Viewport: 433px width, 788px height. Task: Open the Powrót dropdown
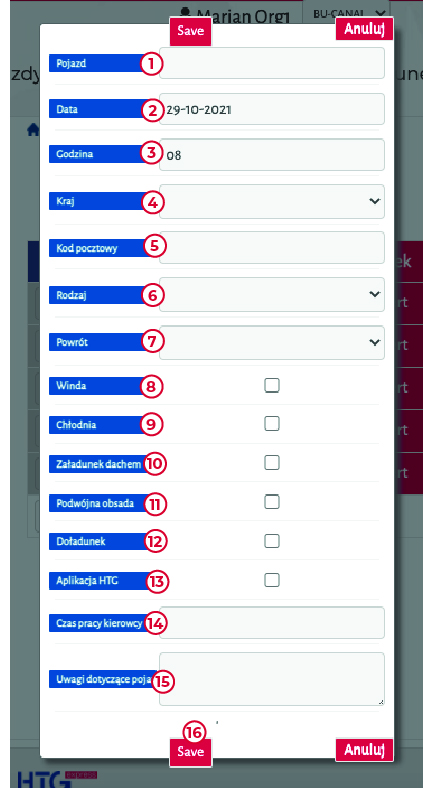pos(272,342)
